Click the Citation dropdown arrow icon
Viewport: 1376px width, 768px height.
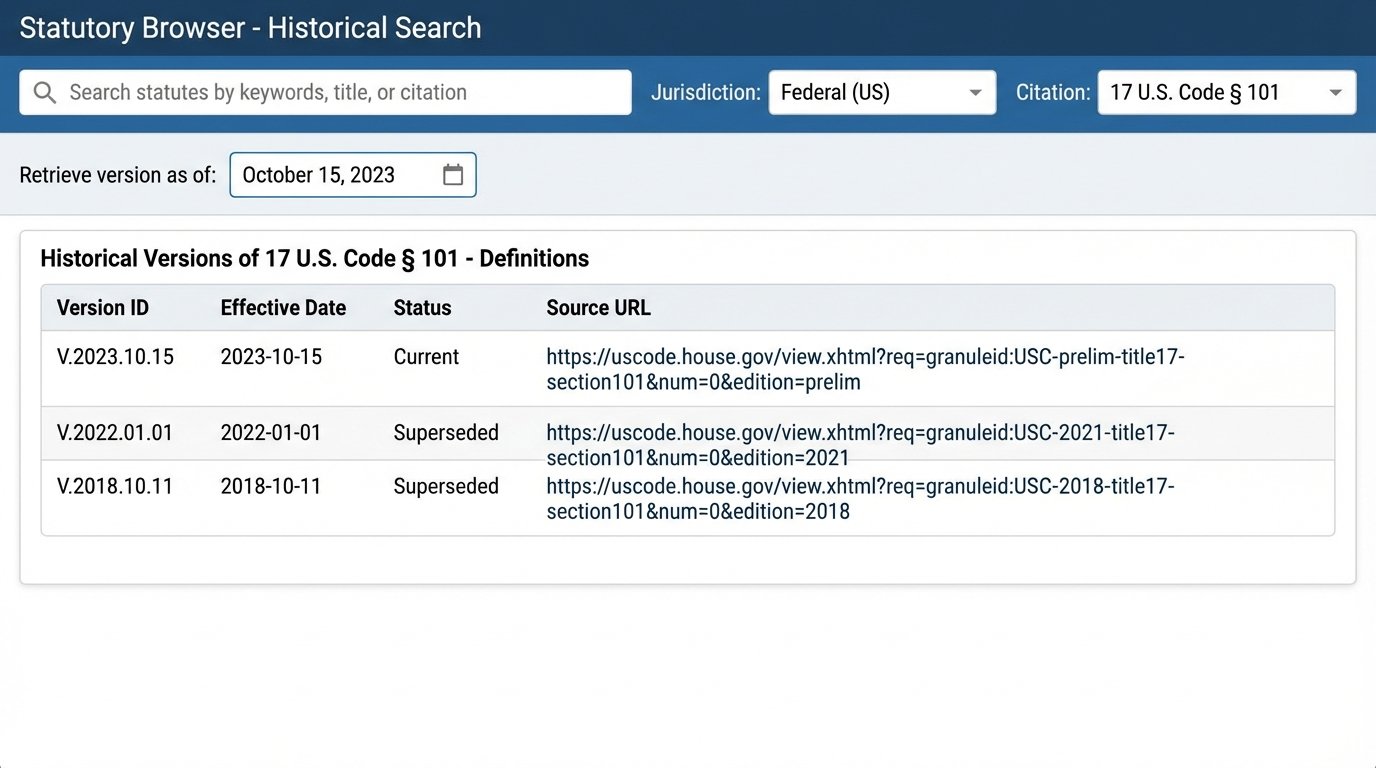tap(1335, 92)
